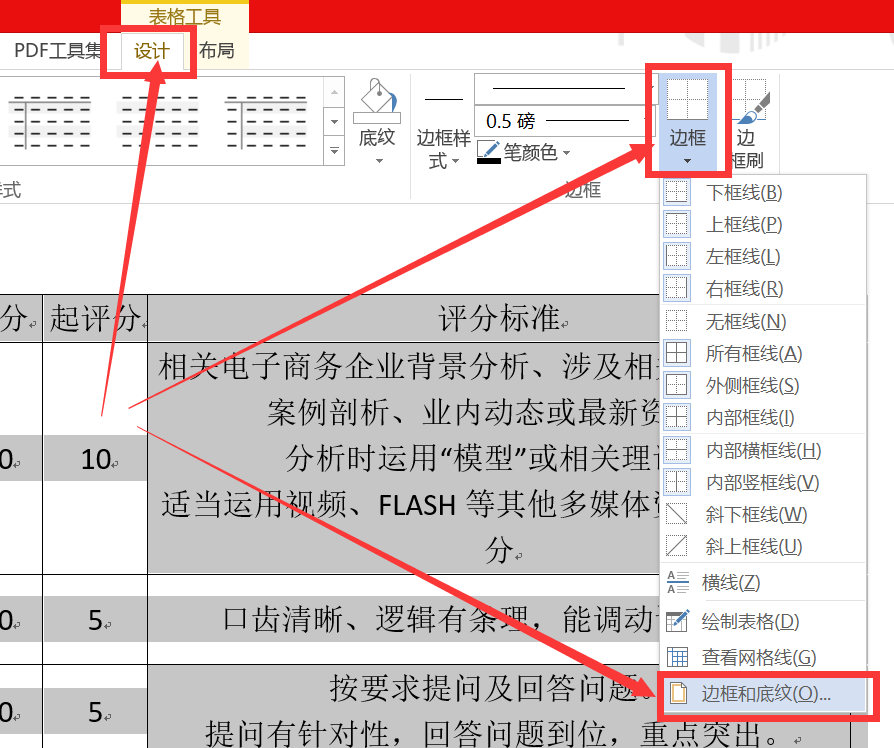Click the 外侧框线 outside borders icon
894x748 pixels.
tap(677, 385)
